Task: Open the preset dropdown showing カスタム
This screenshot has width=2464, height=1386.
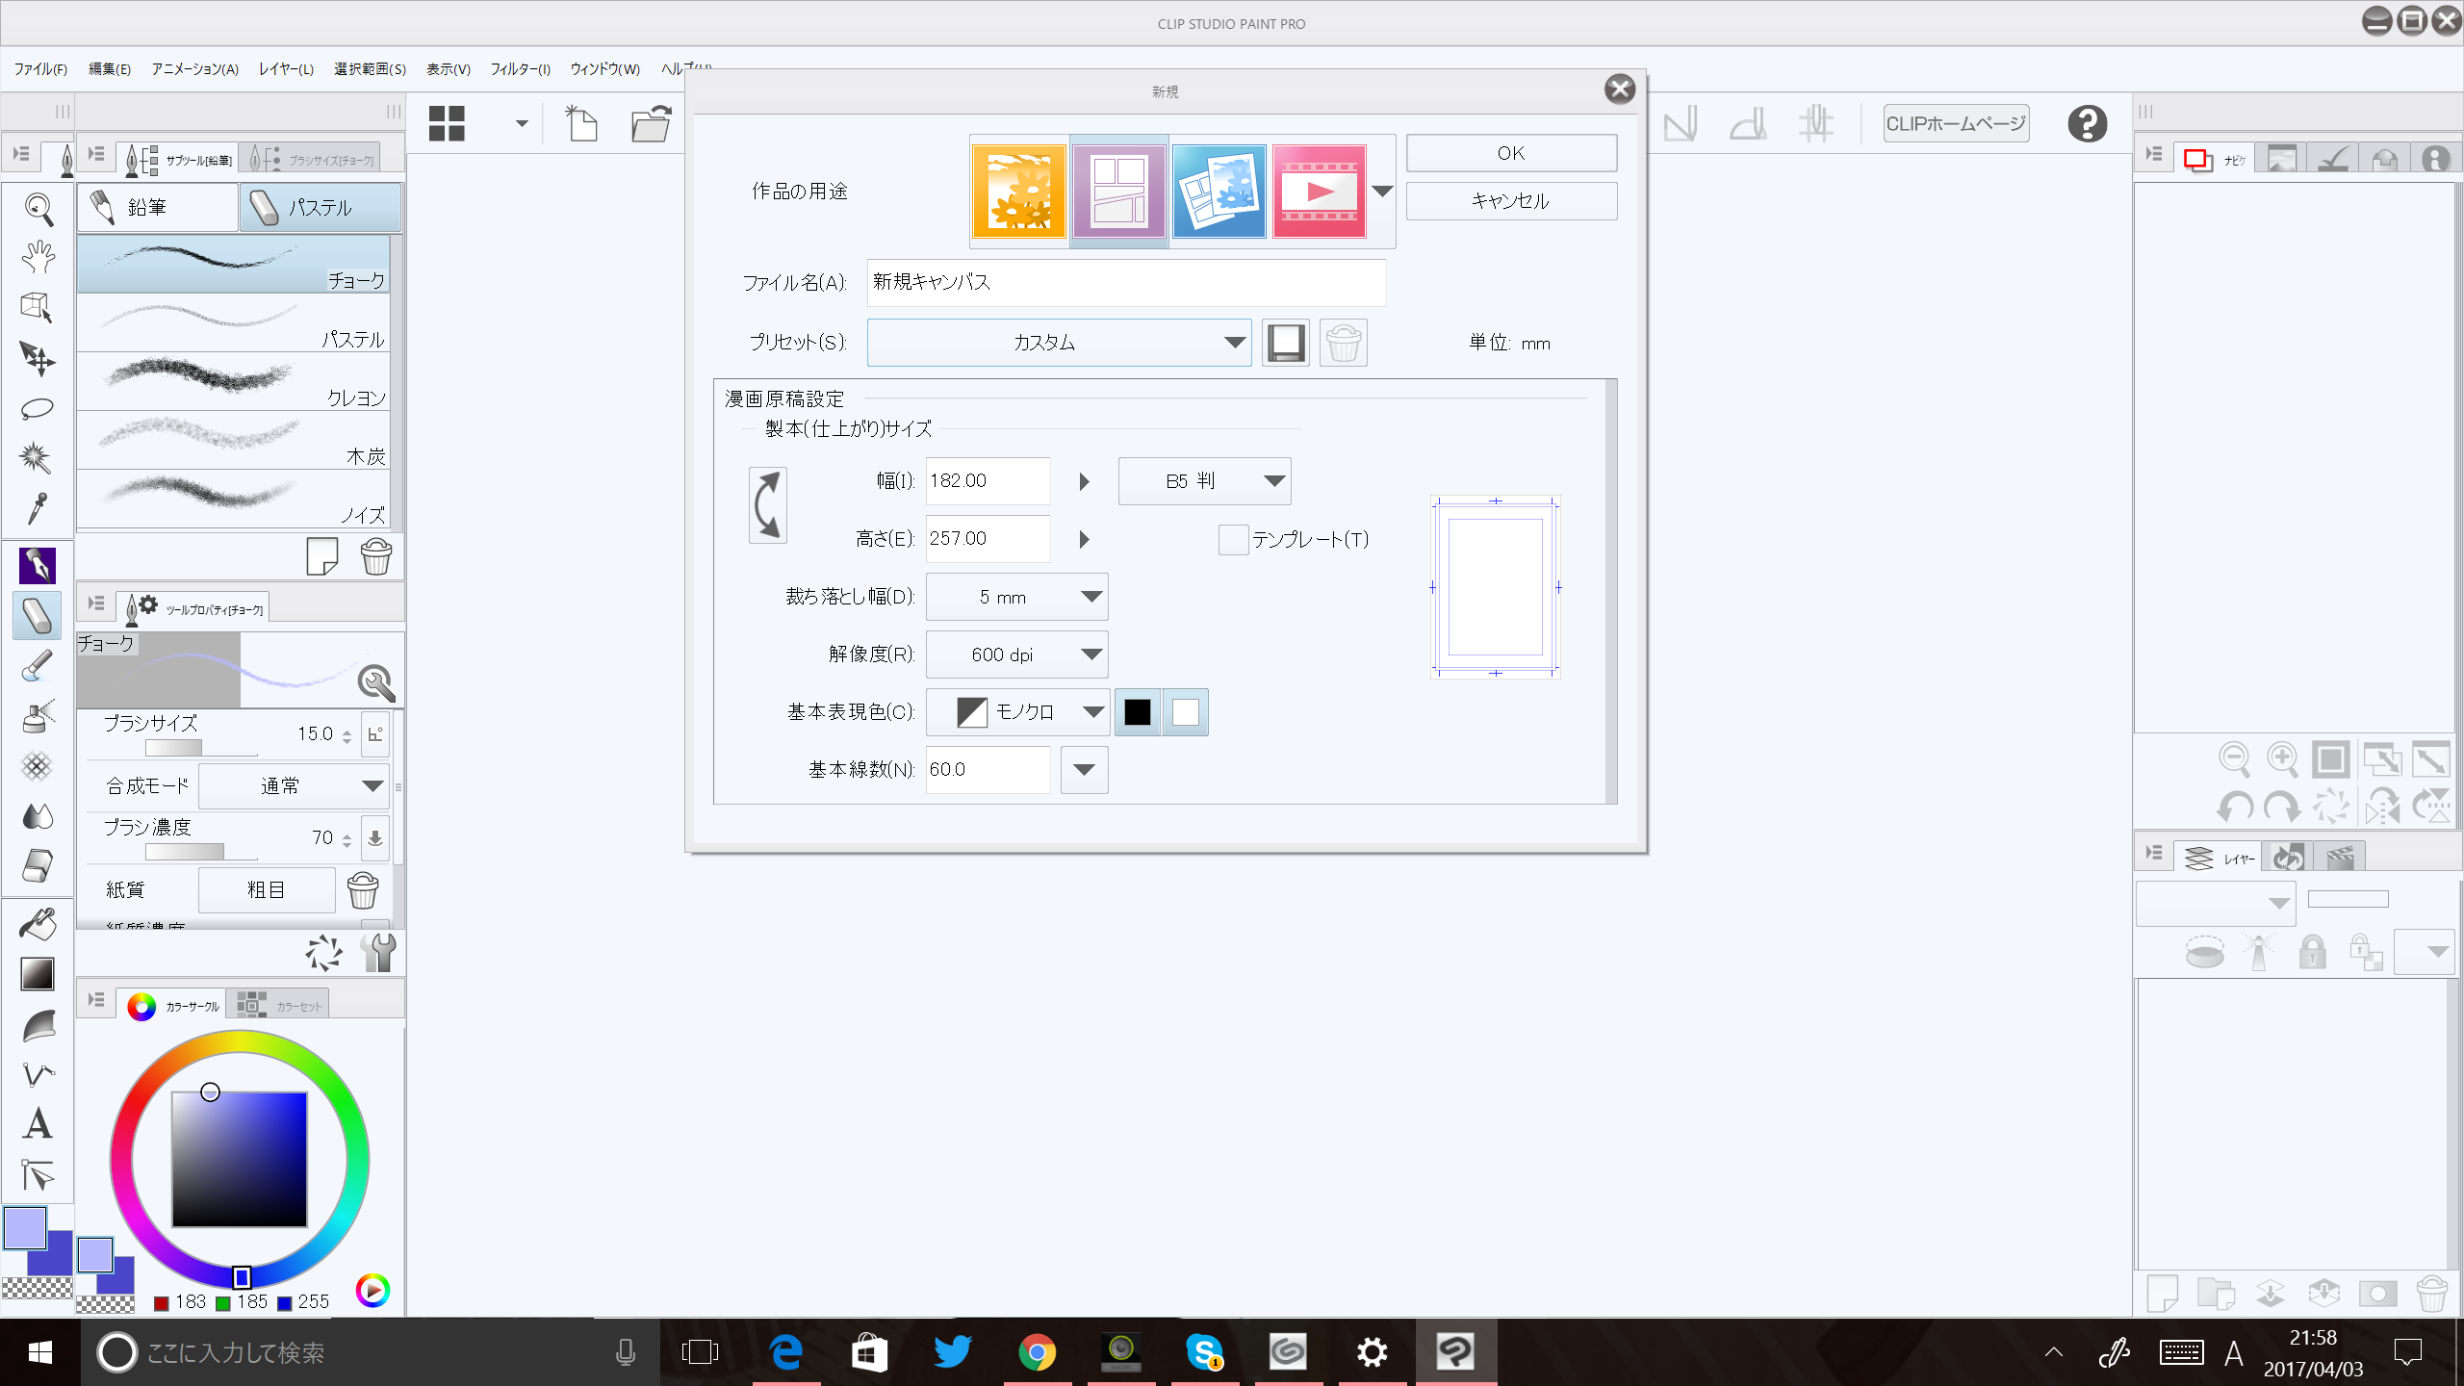Action: pos(1058,343)
